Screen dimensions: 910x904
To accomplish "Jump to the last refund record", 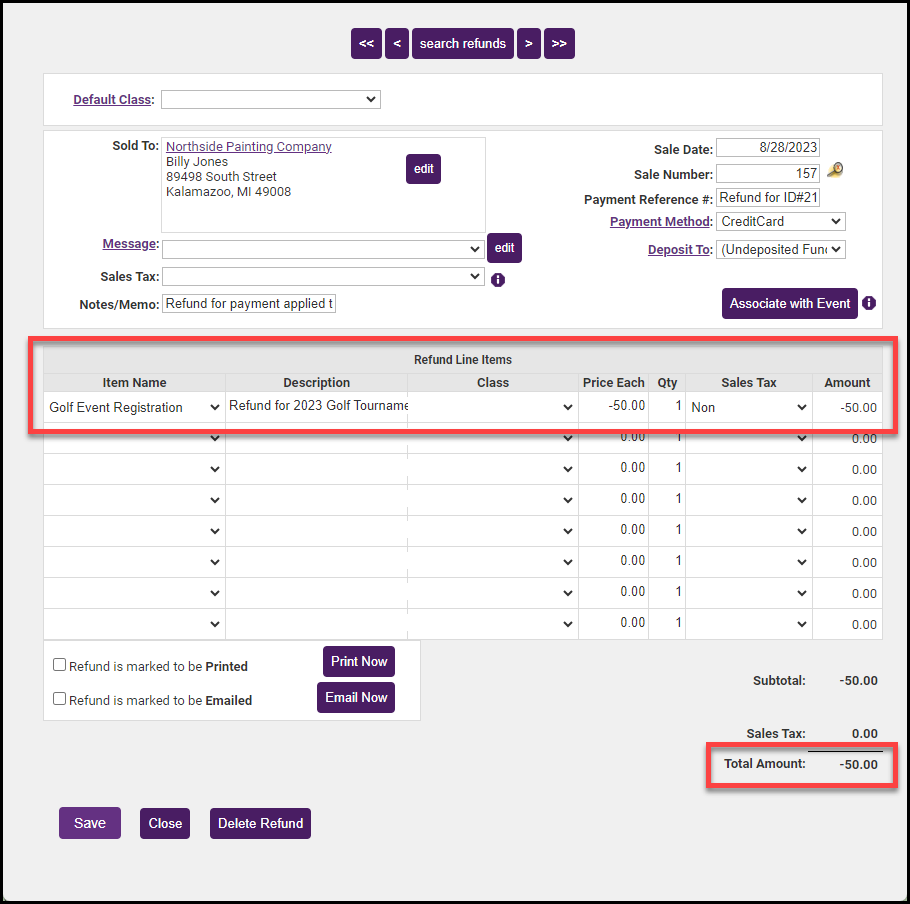I will 559,43.
